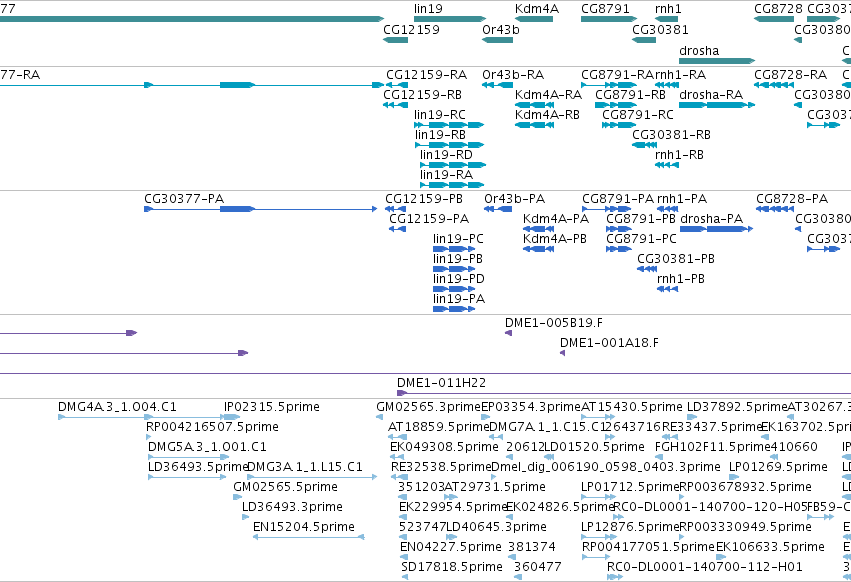The width and height of the screenshot is (851, 582).
Task: Select the CG12159 gene arrow
Action: click(395, 40)
